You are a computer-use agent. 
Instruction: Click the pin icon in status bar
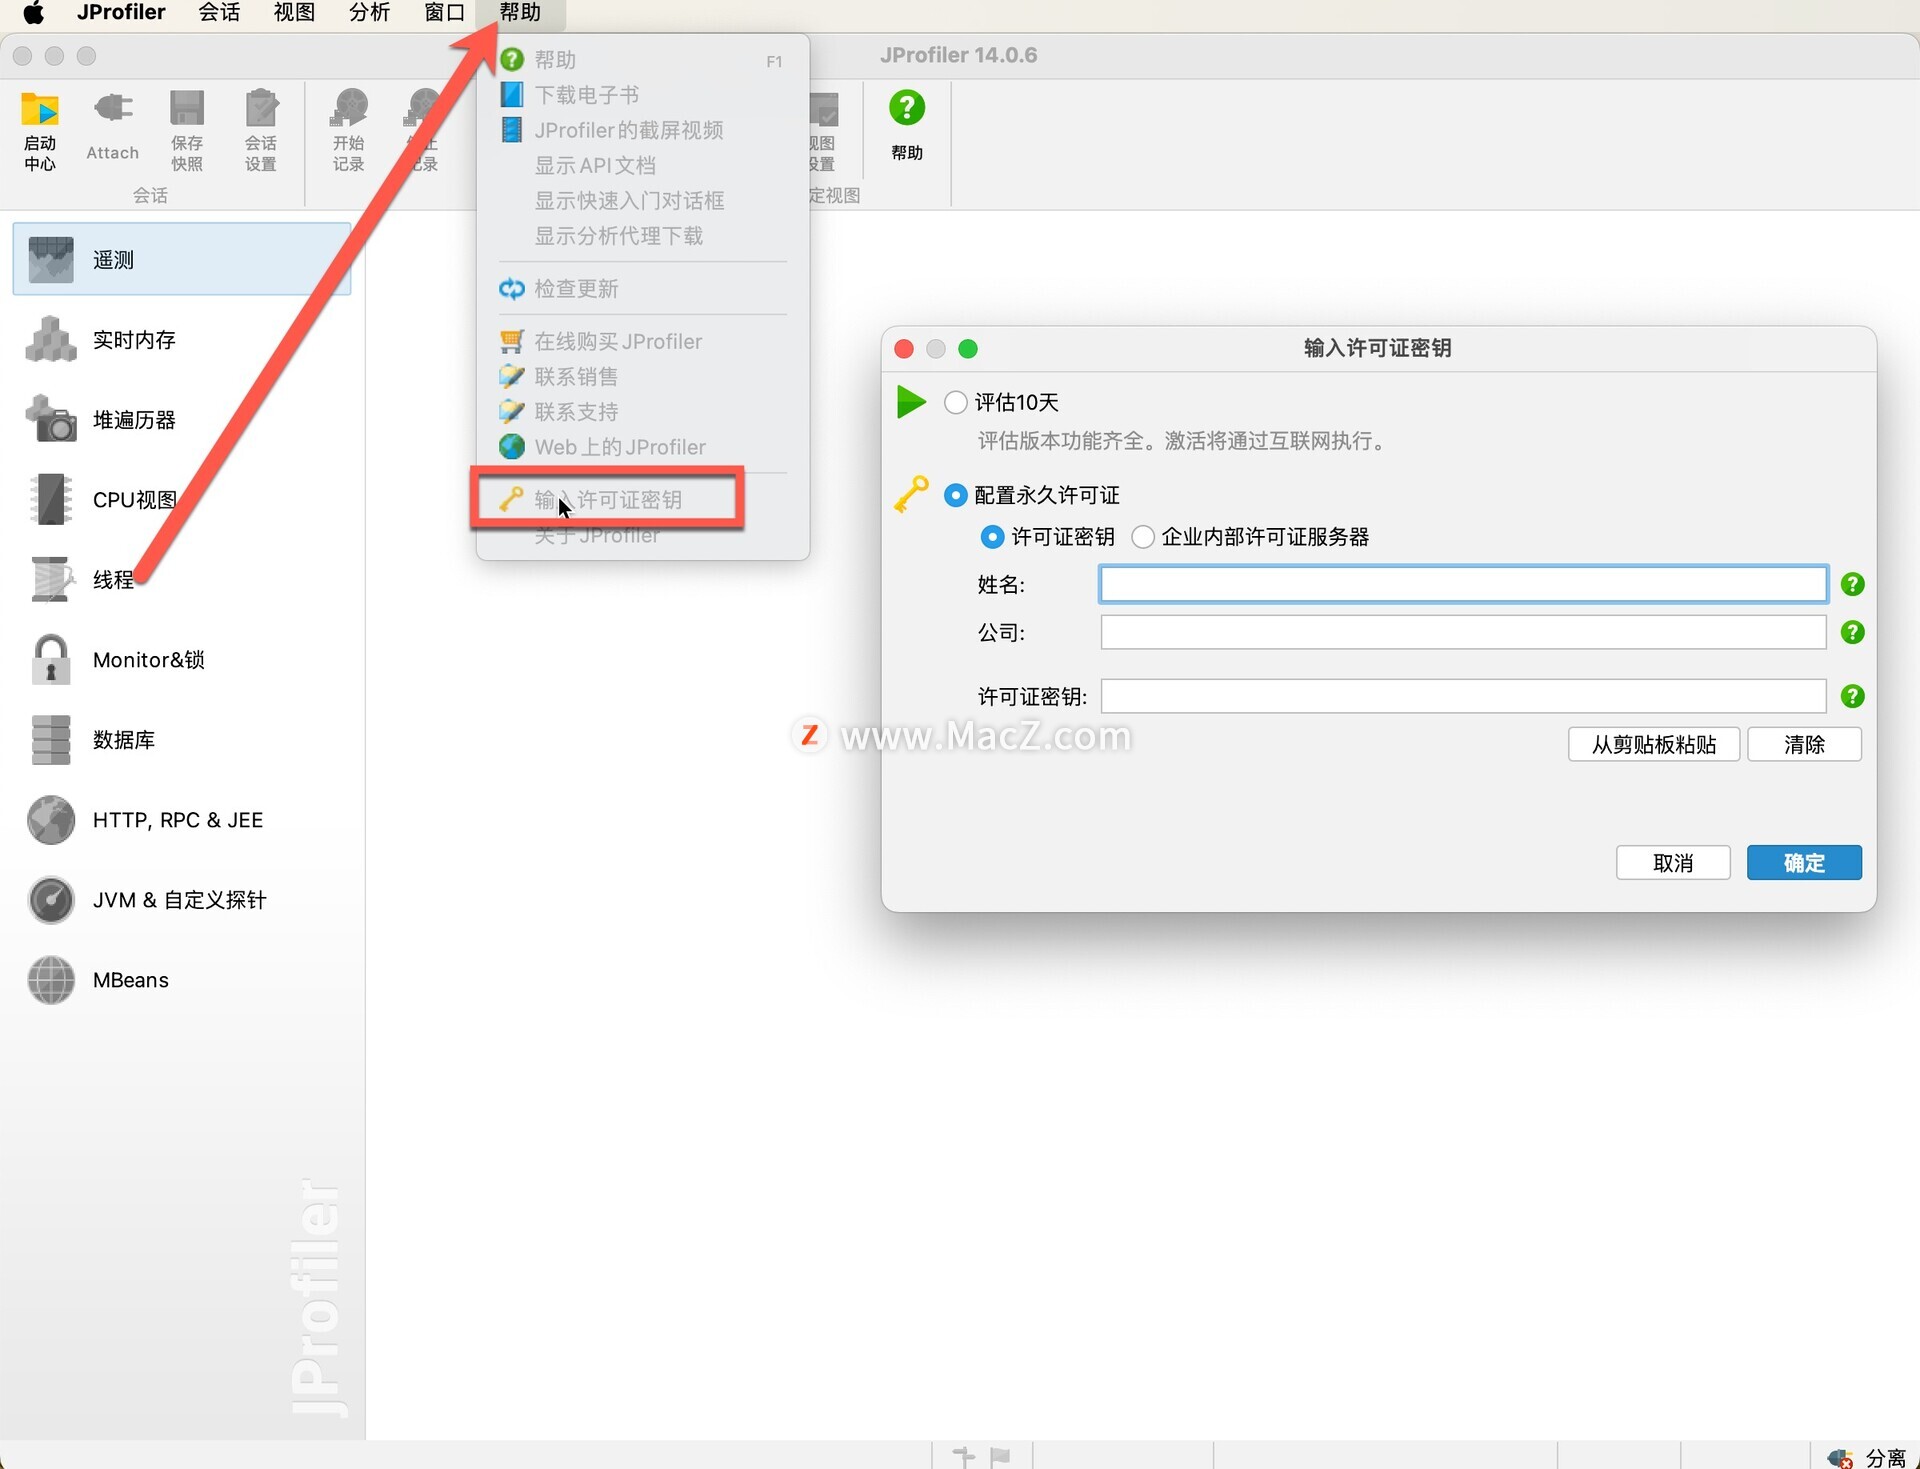click(963, 1457)
